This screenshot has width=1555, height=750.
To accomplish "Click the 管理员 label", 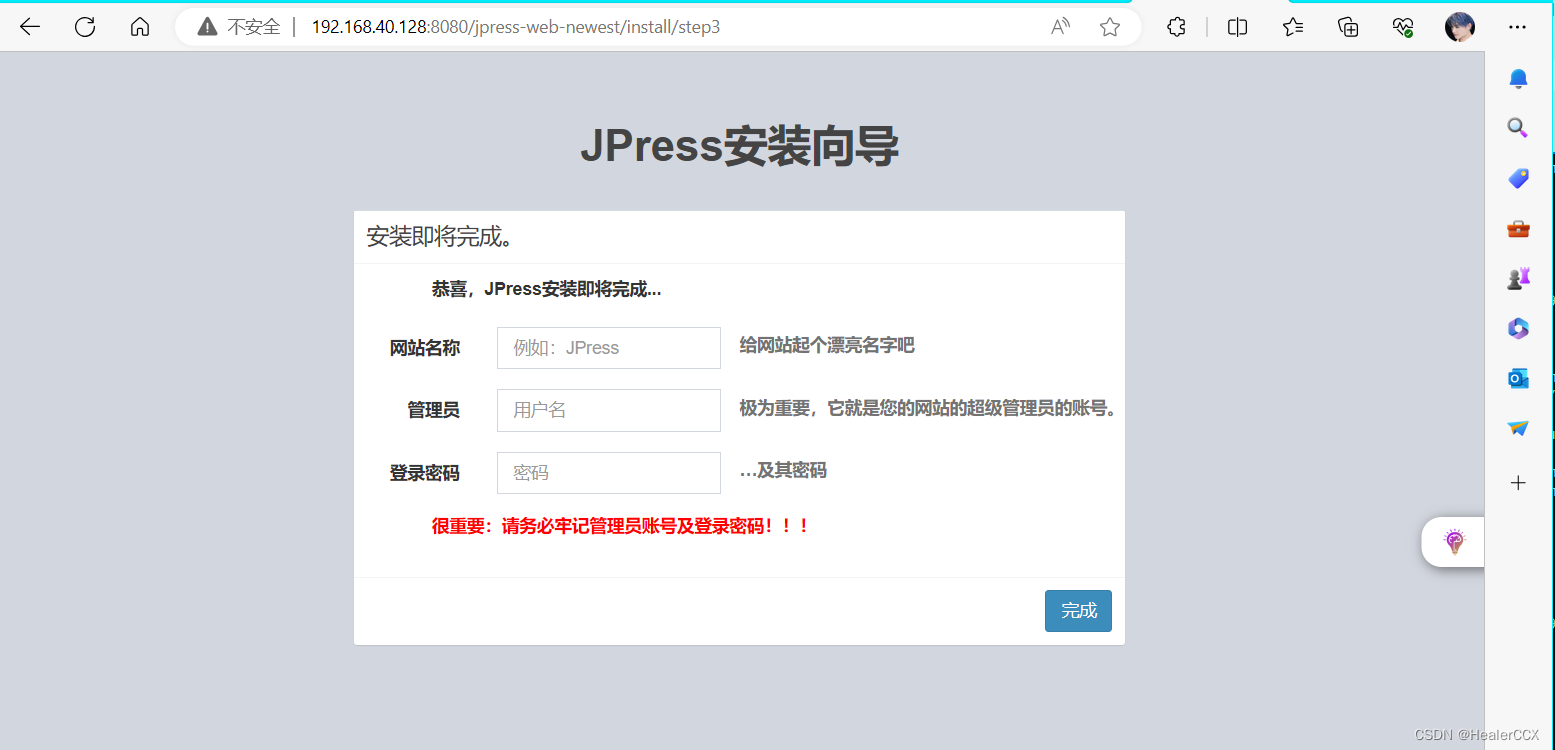I will coord(433,410).
